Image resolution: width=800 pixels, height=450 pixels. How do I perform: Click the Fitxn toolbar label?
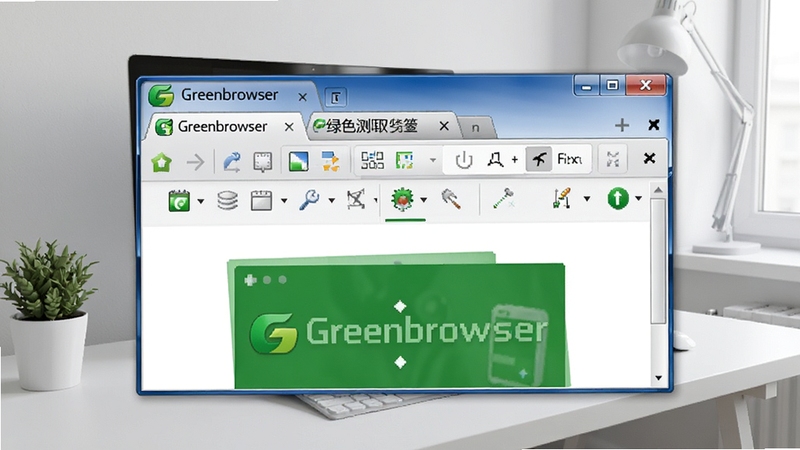pyautogui.click(x=569, y=159)
